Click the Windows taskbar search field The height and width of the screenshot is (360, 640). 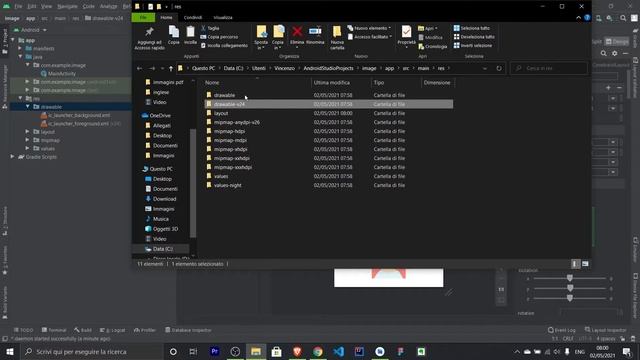(91, 351)
